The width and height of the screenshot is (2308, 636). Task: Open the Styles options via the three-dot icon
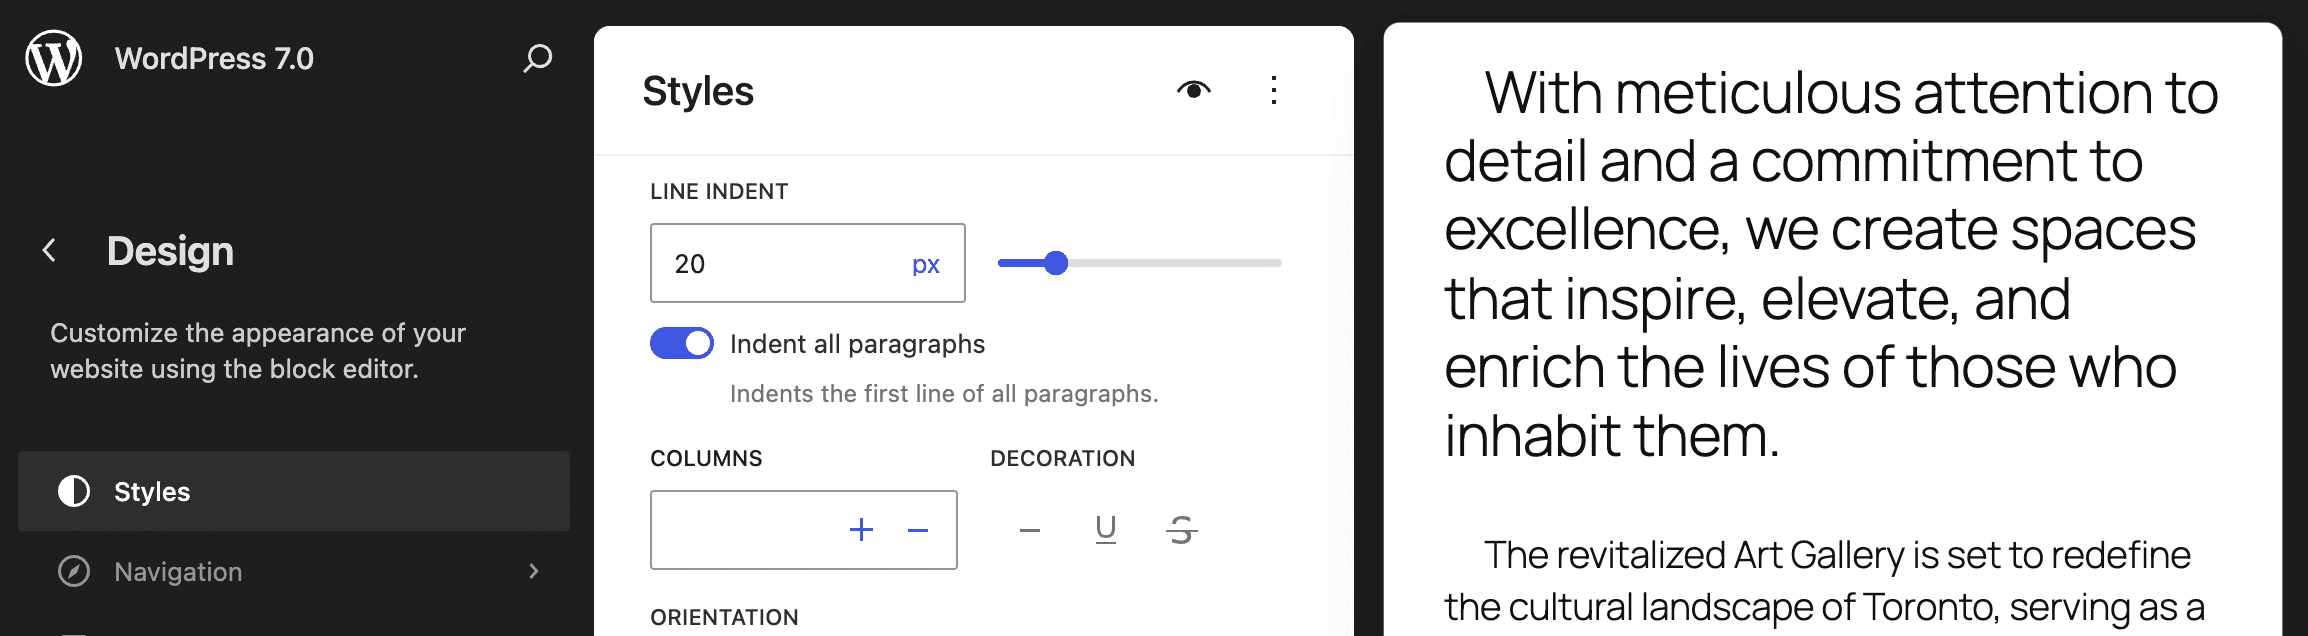click(x=1274, y=90)
